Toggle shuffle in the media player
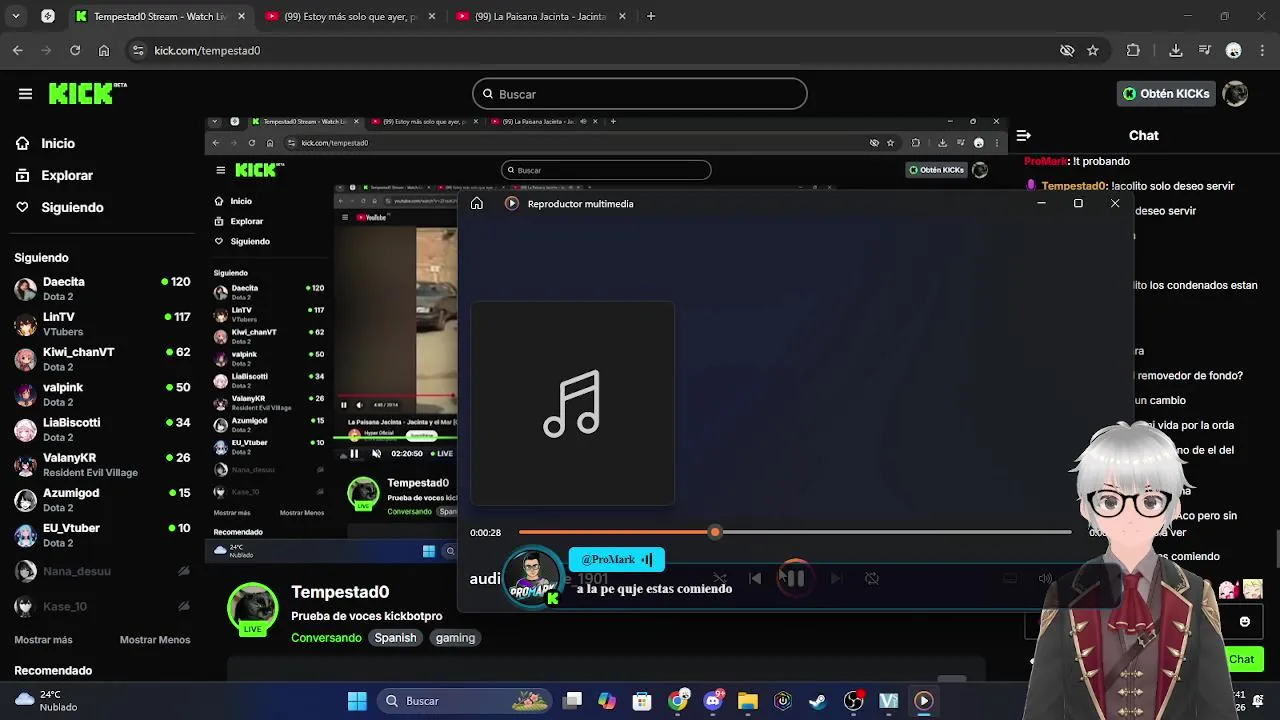 [x=719, y=578]
